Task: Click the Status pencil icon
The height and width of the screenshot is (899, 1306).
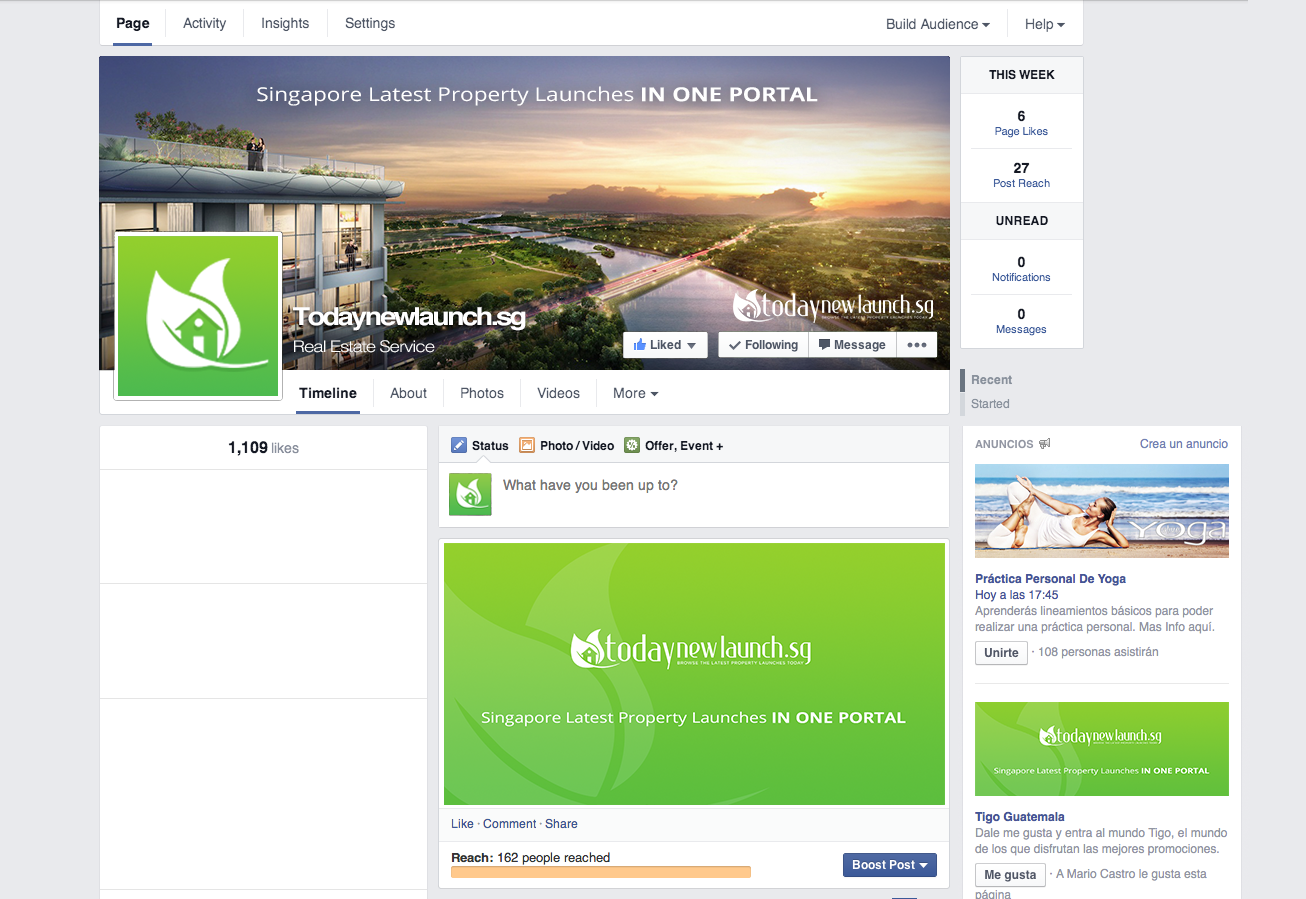Action: [x=459, y=445]
